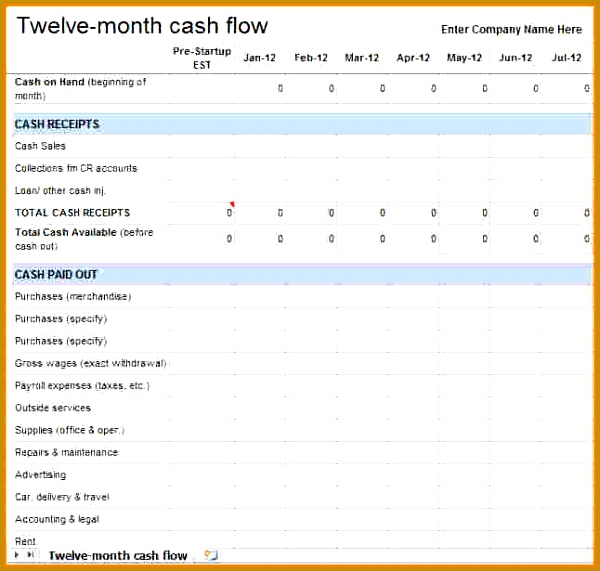
Task: Select the Repairs & maintenance label
Action: coord(67,452)
